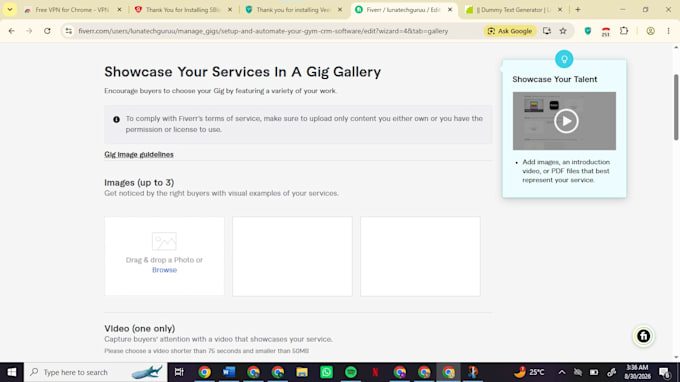Click the 'Images (up to 3)' heading
This screenshot has height=382, width=680.
(139, 182)
